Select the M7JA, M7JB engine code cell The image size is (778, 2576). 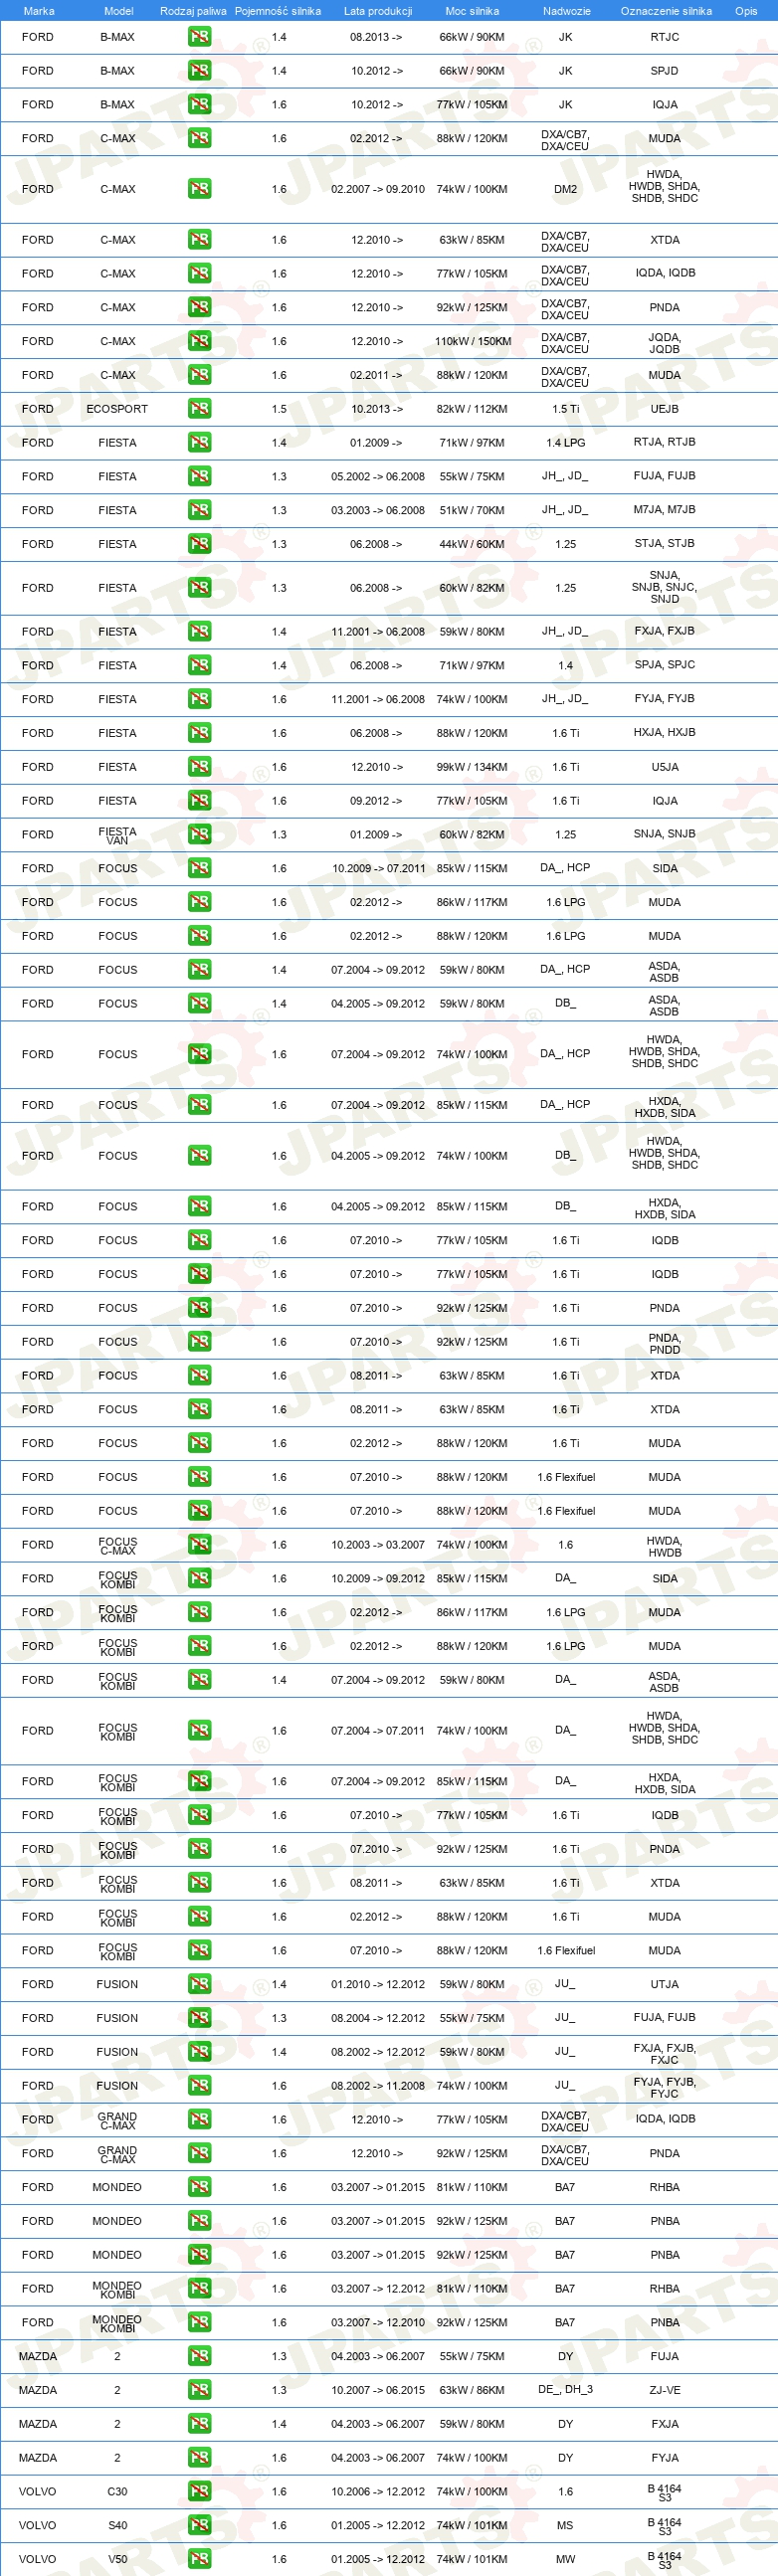(x=665, y=510)
